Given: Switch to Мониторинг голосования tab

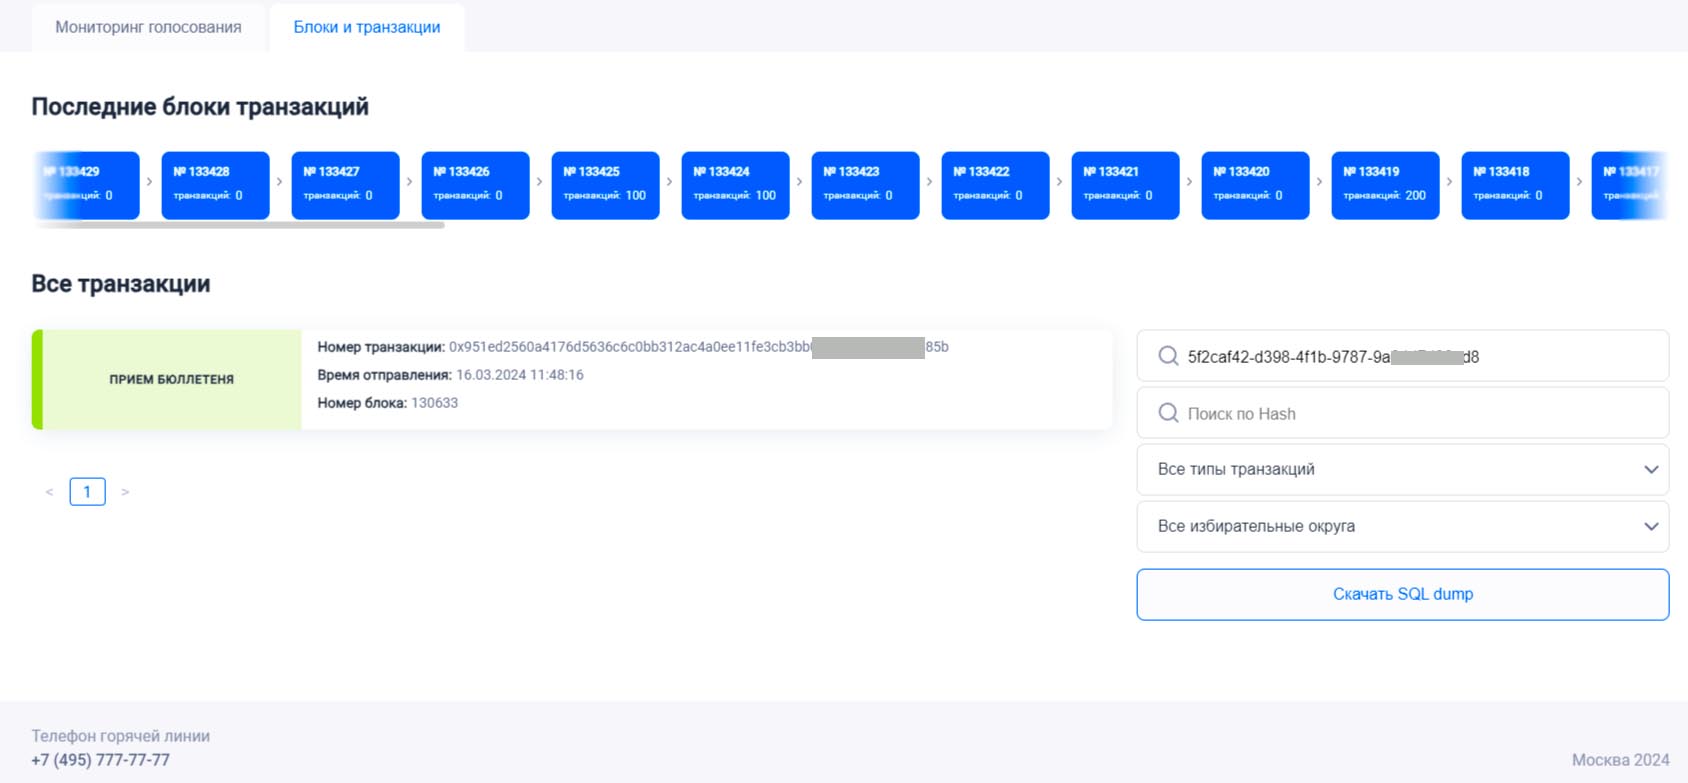Looking at the screenshot, I should [148, 27].
